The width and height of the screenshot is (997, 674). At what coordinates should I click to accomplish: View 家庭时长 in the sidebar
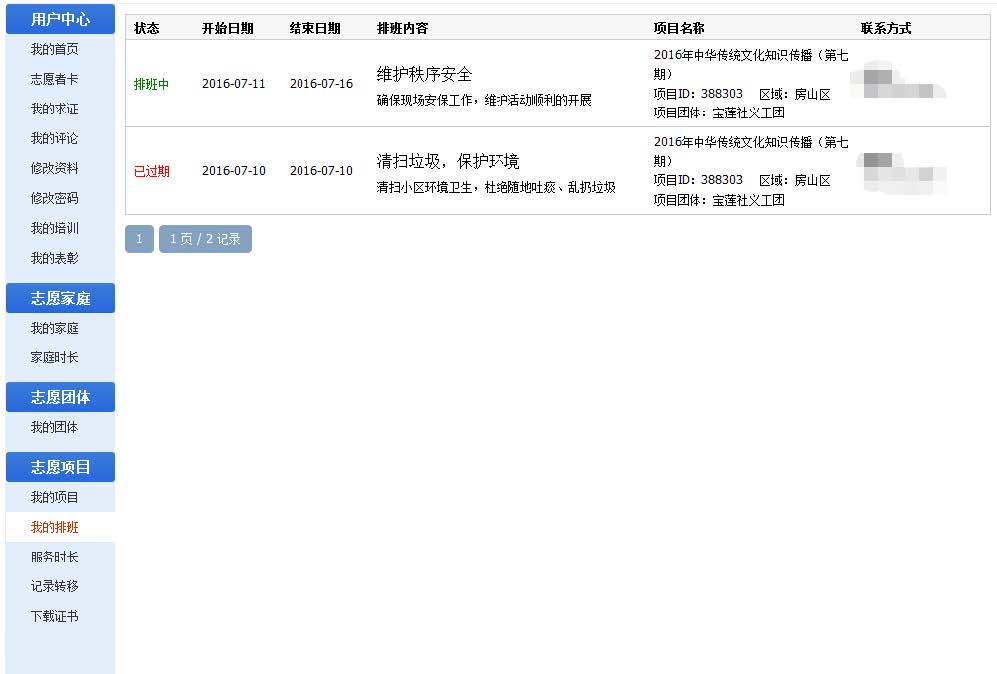pyautogui.click(x=54, y=357)
